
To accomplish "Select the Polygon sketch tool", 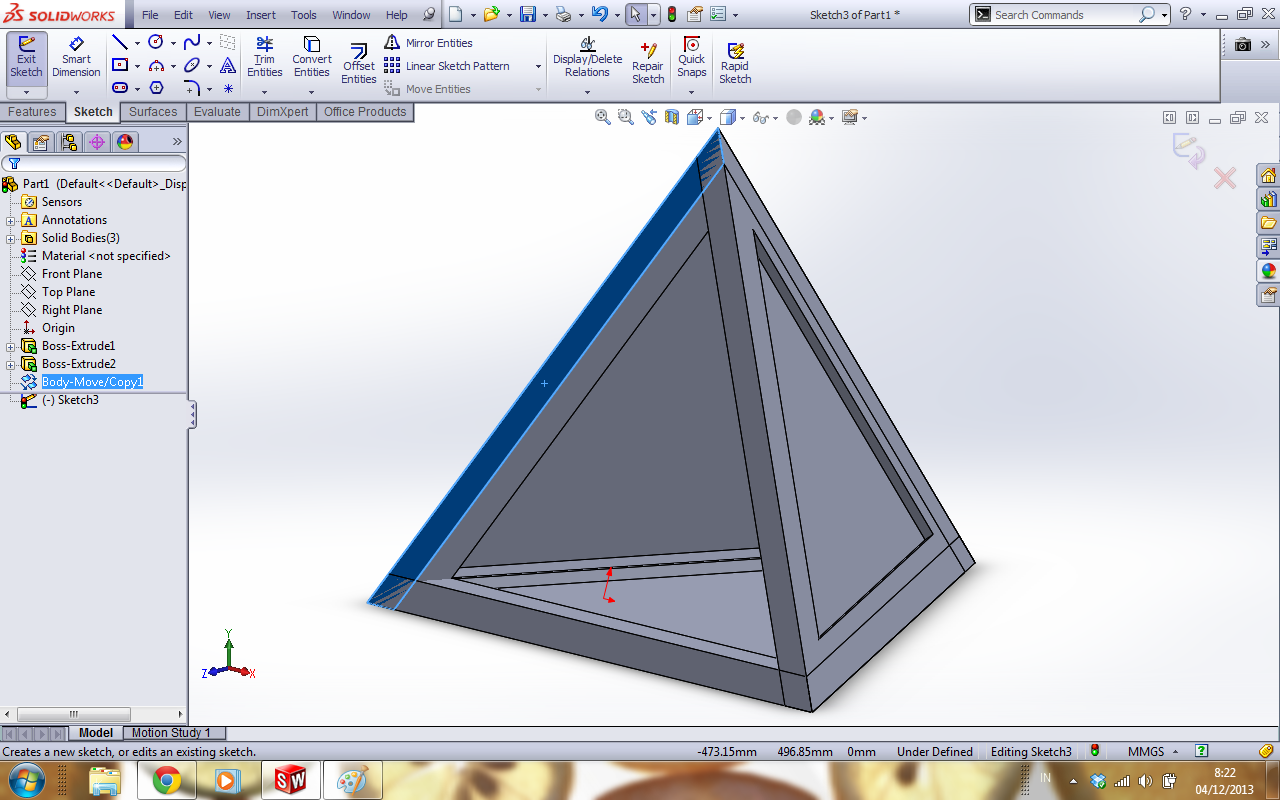I will coord(156,88).
